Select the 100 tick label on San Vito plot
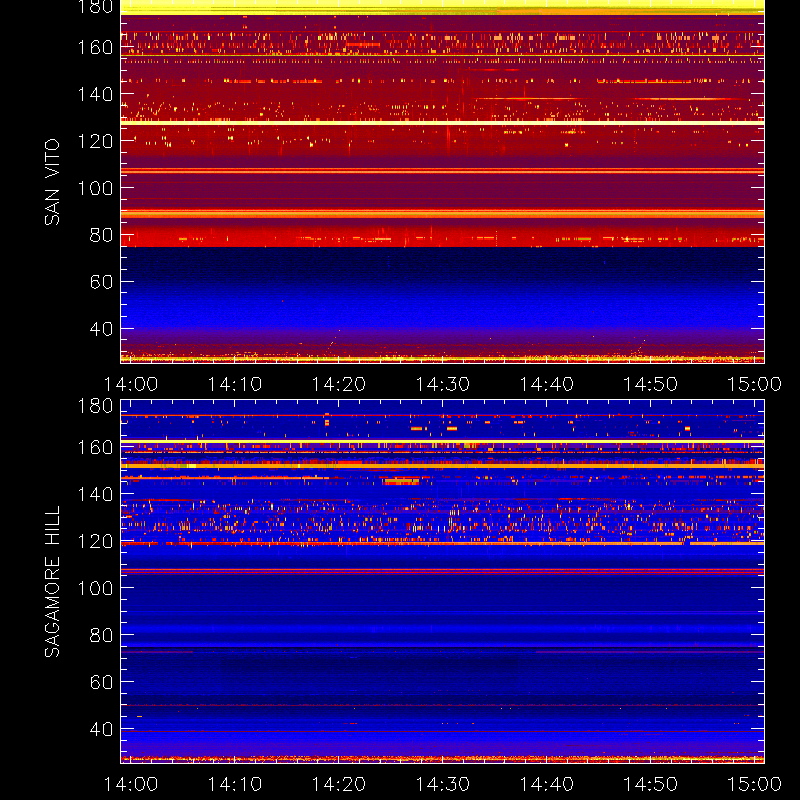 [x=95, y=188]
